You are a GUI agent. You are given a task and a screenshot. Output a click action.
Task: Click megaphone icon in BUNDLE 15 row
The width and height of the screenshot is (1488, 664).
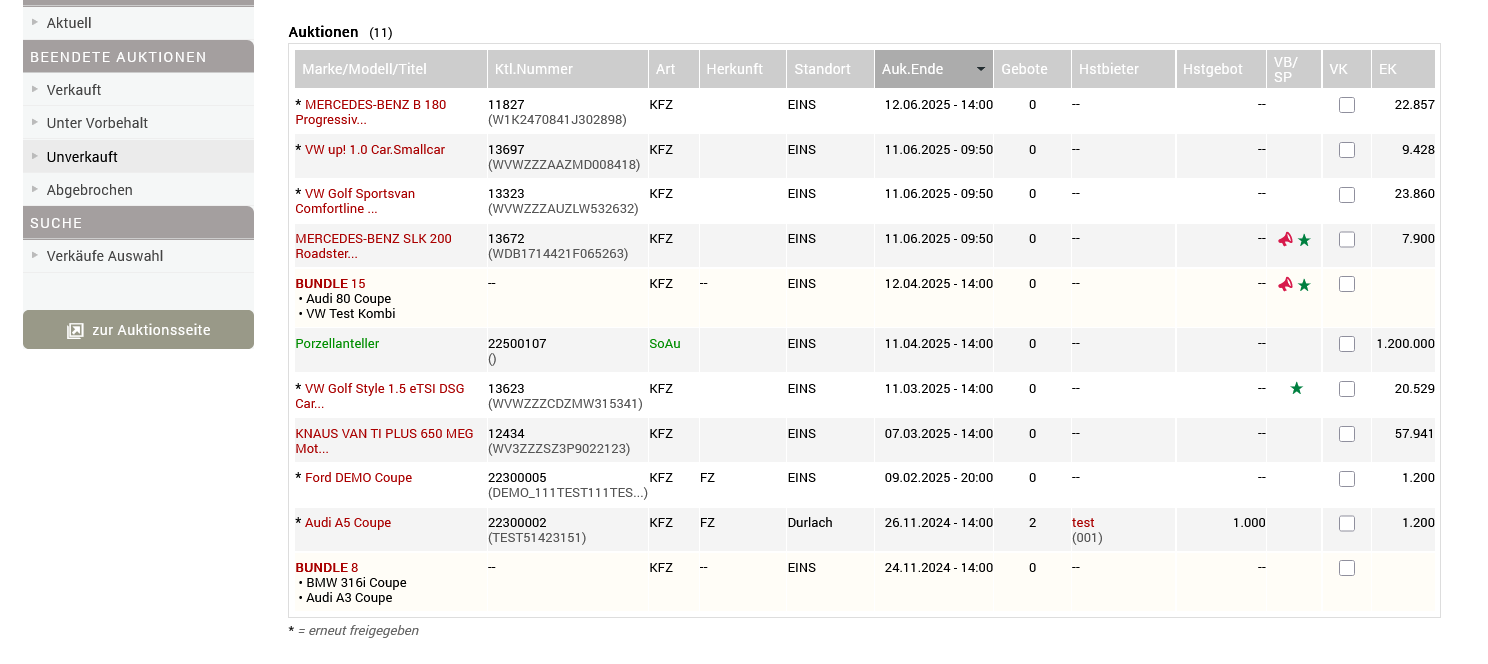(1285, 285)
